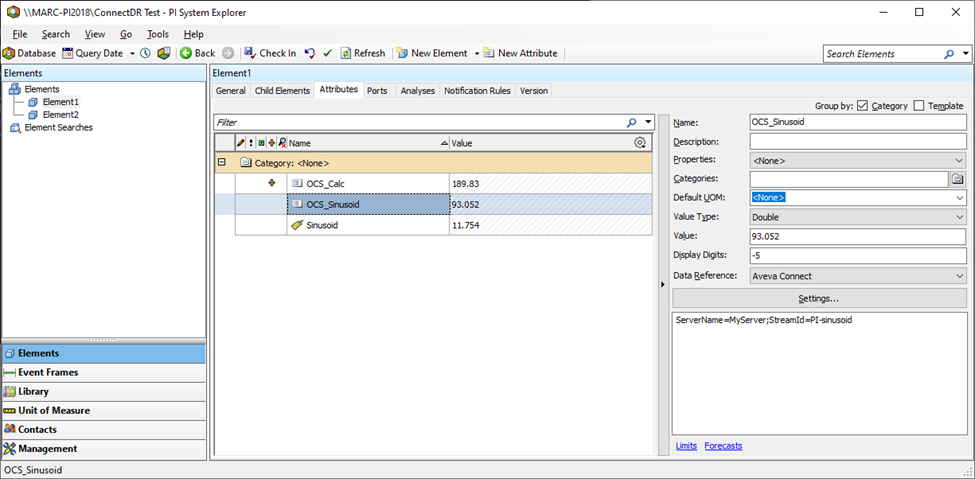Click the Query Date calendar icon
Image resolution: width=975 pixels, height=479 pixels.
pos(67,53)
